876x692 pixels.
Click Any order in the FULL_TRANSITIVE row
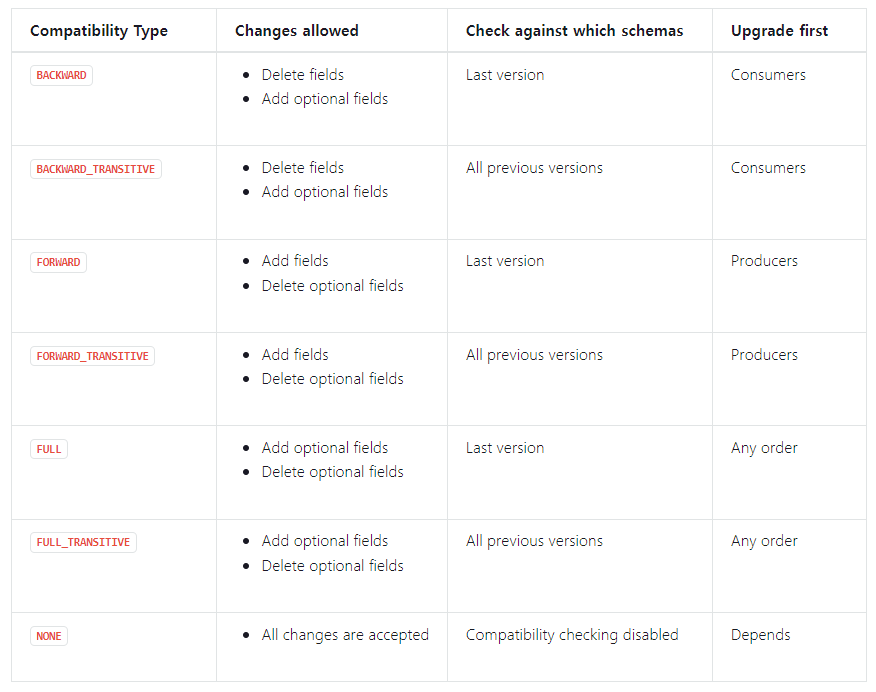click(764, 541)
